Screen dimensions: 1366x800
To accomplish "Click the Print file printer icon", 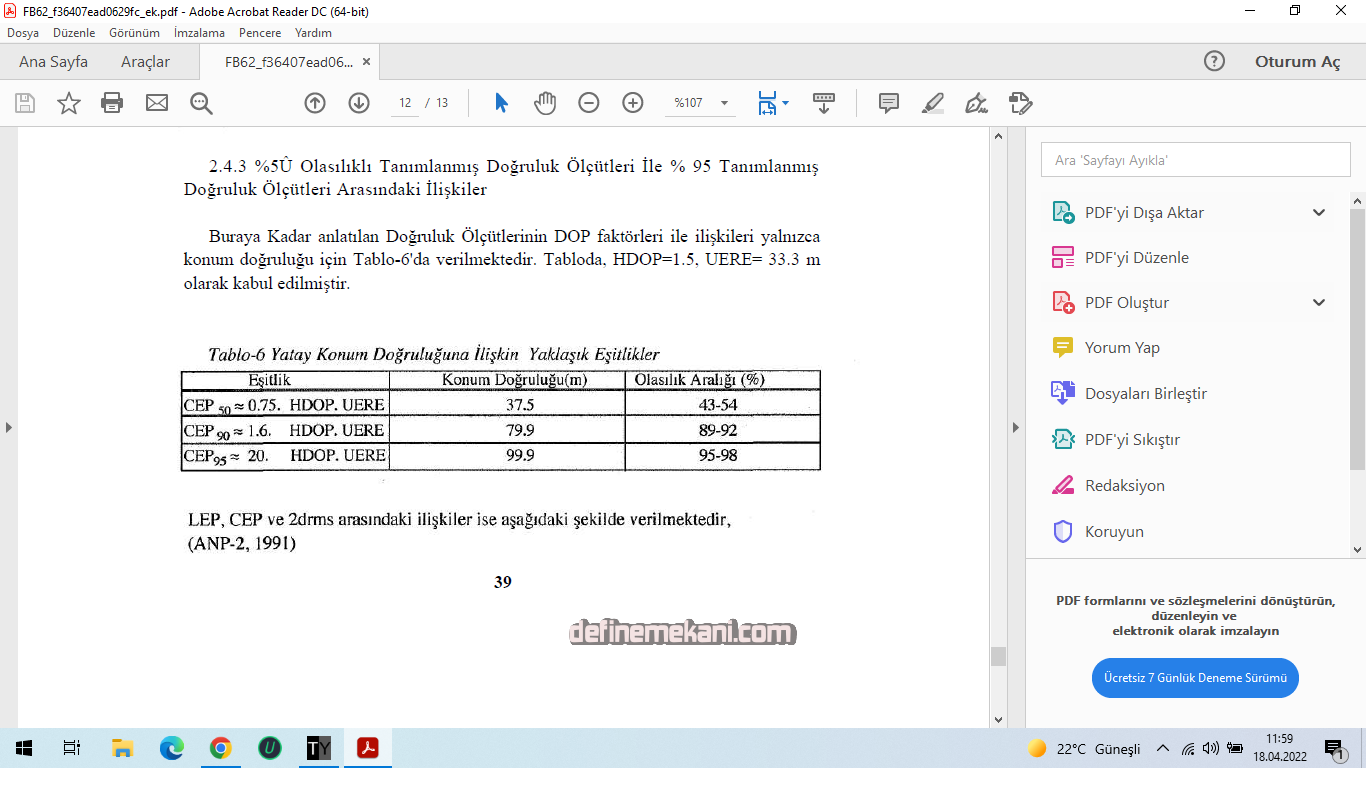I will tap(112, 103).
